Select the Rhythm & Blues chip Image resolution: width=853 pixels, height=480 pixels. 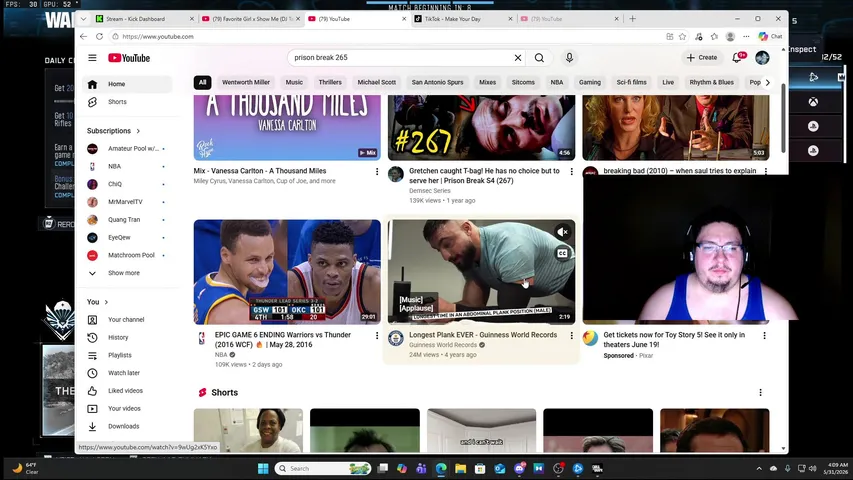pyautogui.click(x=712, y=82)
